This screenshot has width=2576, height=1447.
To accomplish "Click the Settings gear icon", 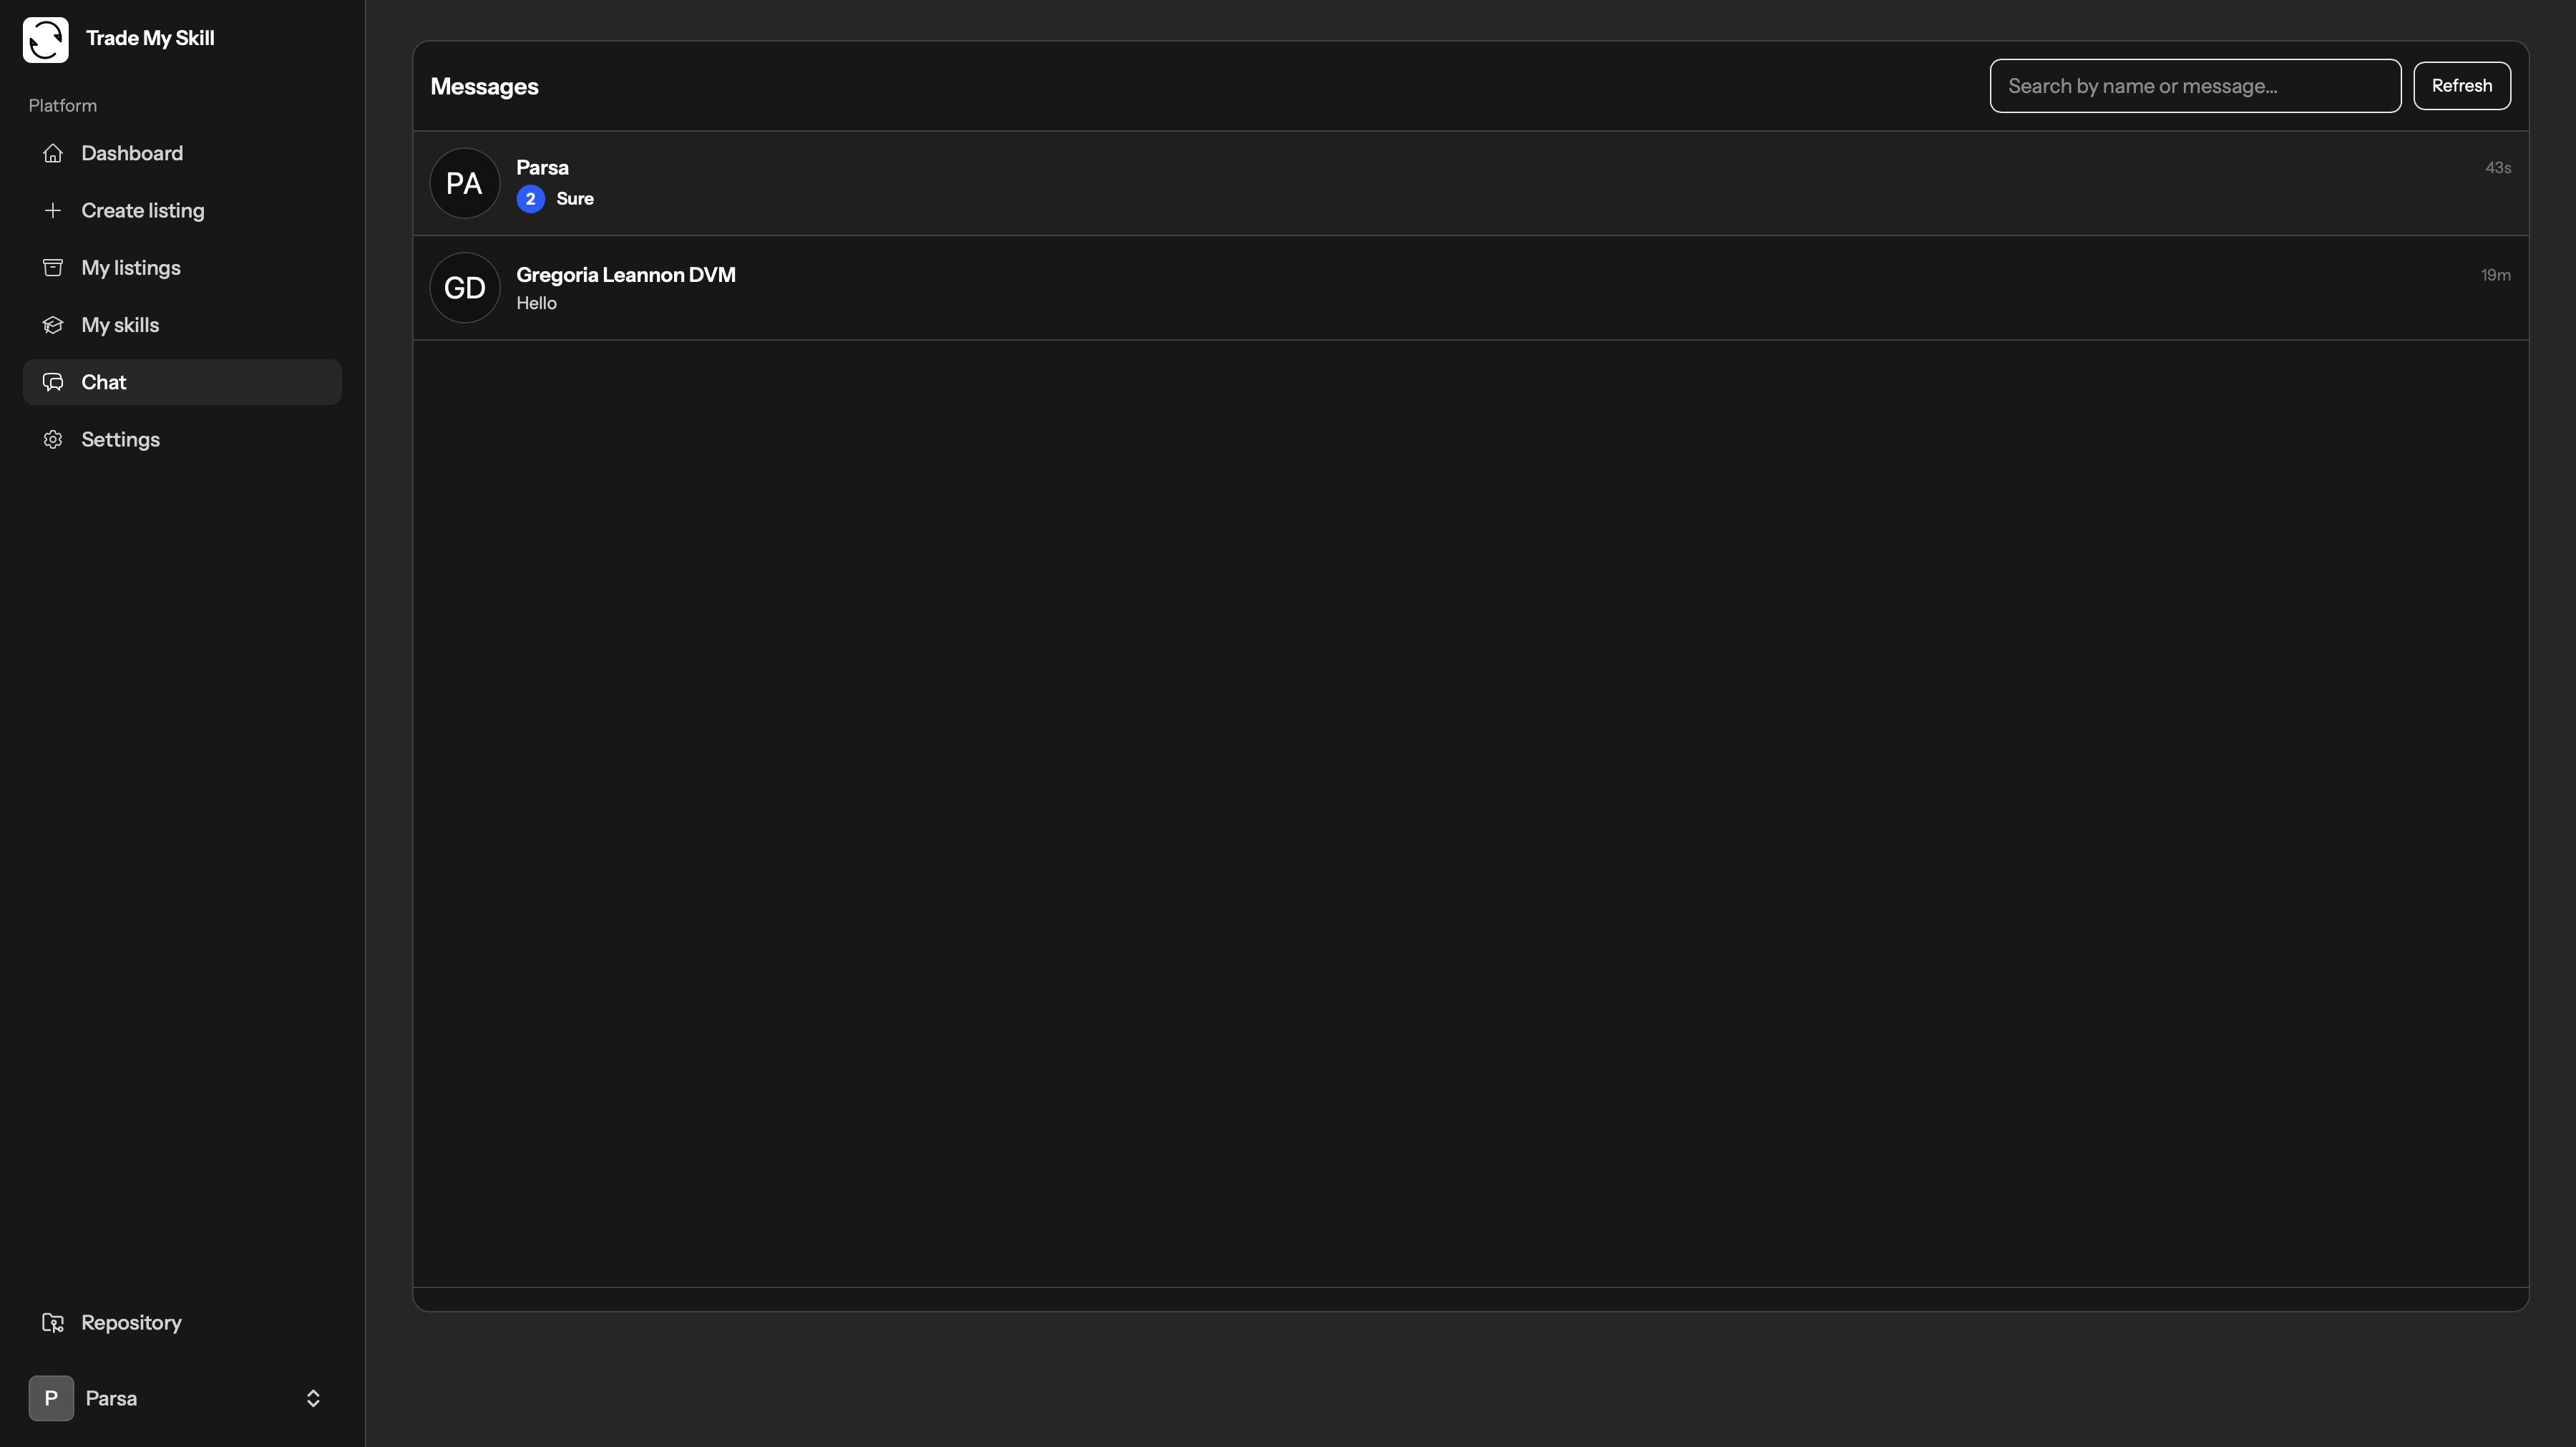I will coord(53,440).
